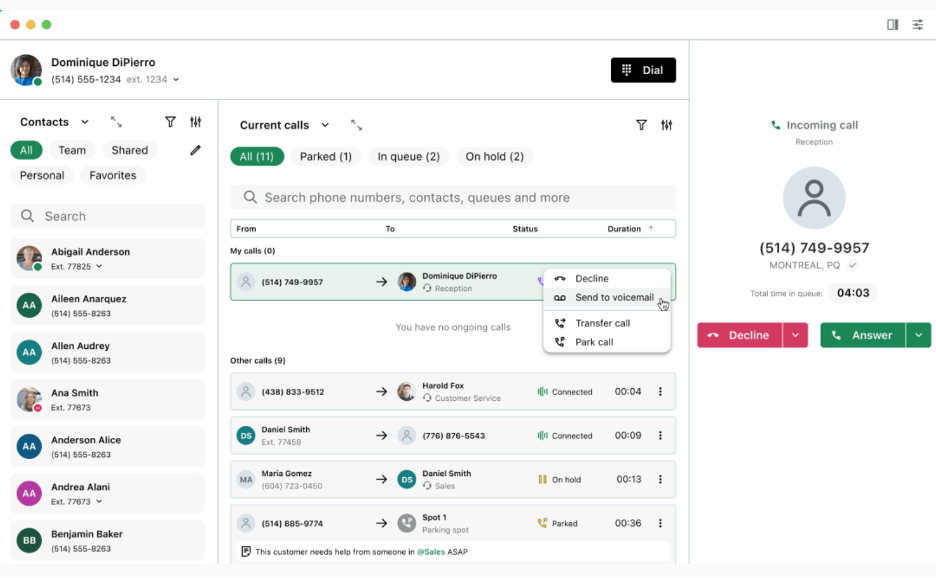Expand the Answer options arrow
936x578 pixels.
pos(919,335)
